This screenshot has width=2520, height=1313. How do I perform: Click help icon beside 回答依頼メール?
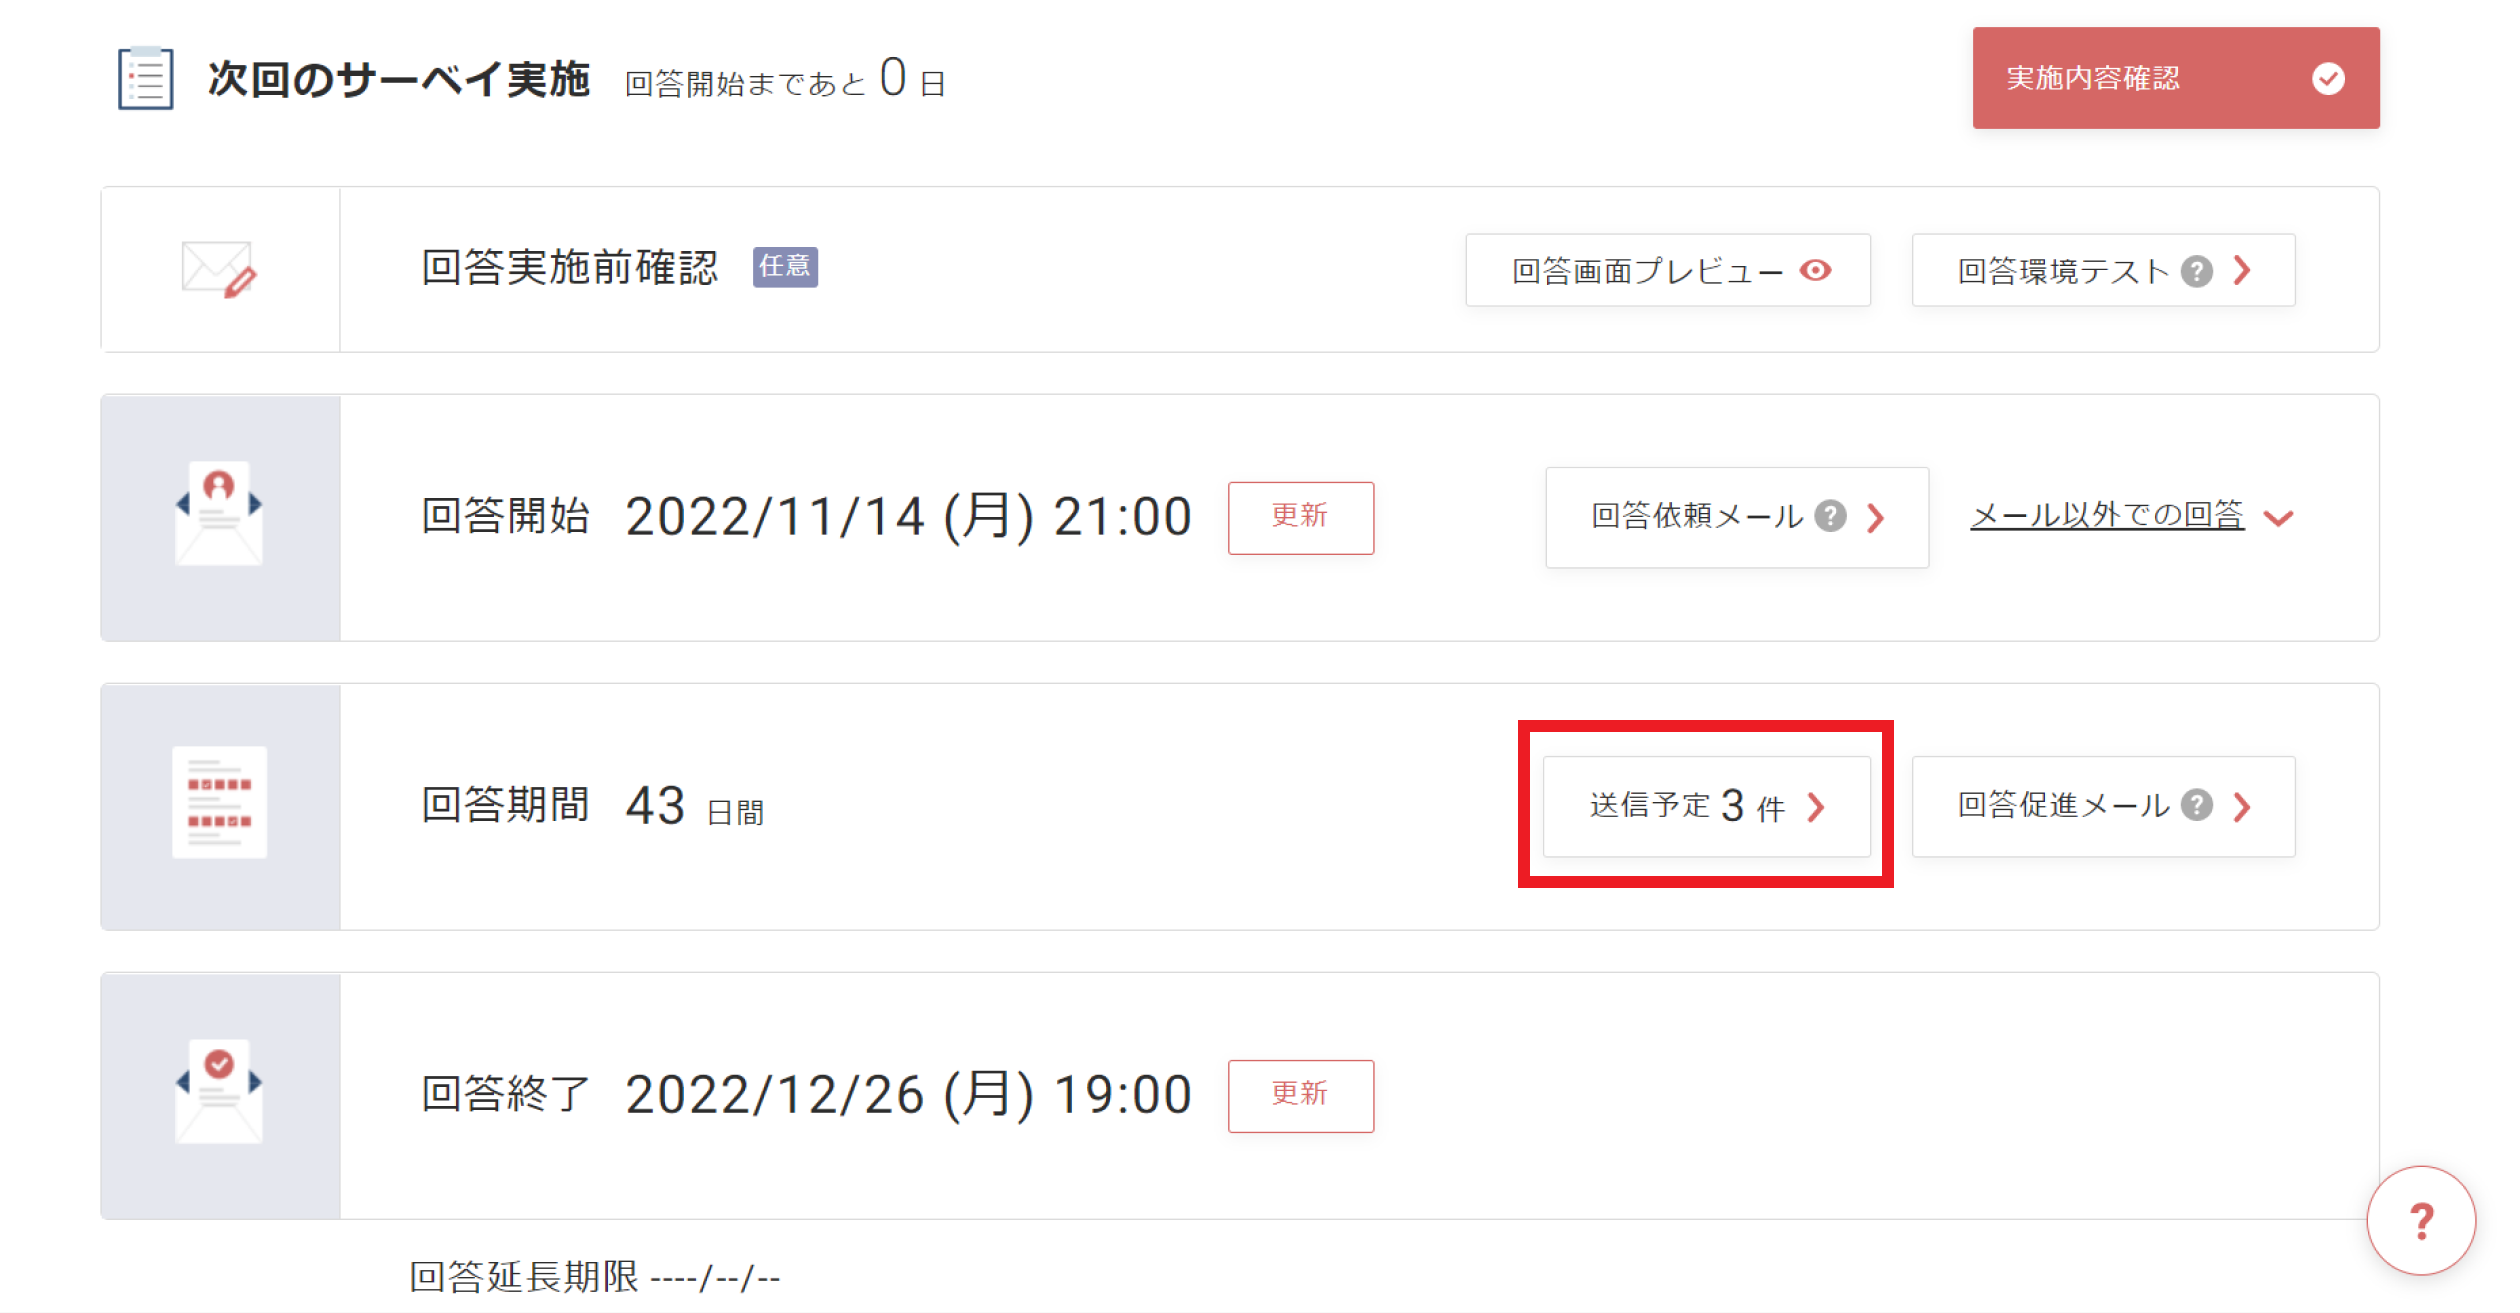pos(1830,516)
